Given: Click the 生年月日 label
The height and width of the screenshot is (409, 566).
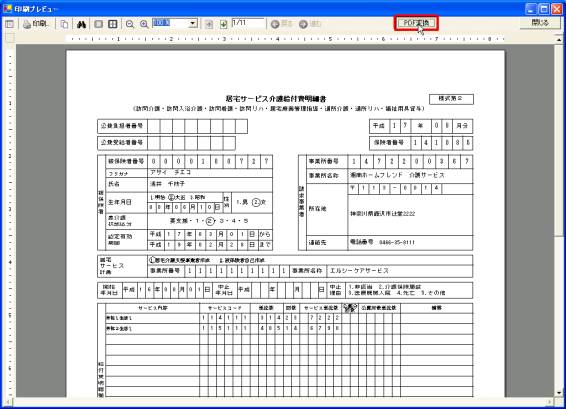Looking at the screenshot, I should coord(120,203).
